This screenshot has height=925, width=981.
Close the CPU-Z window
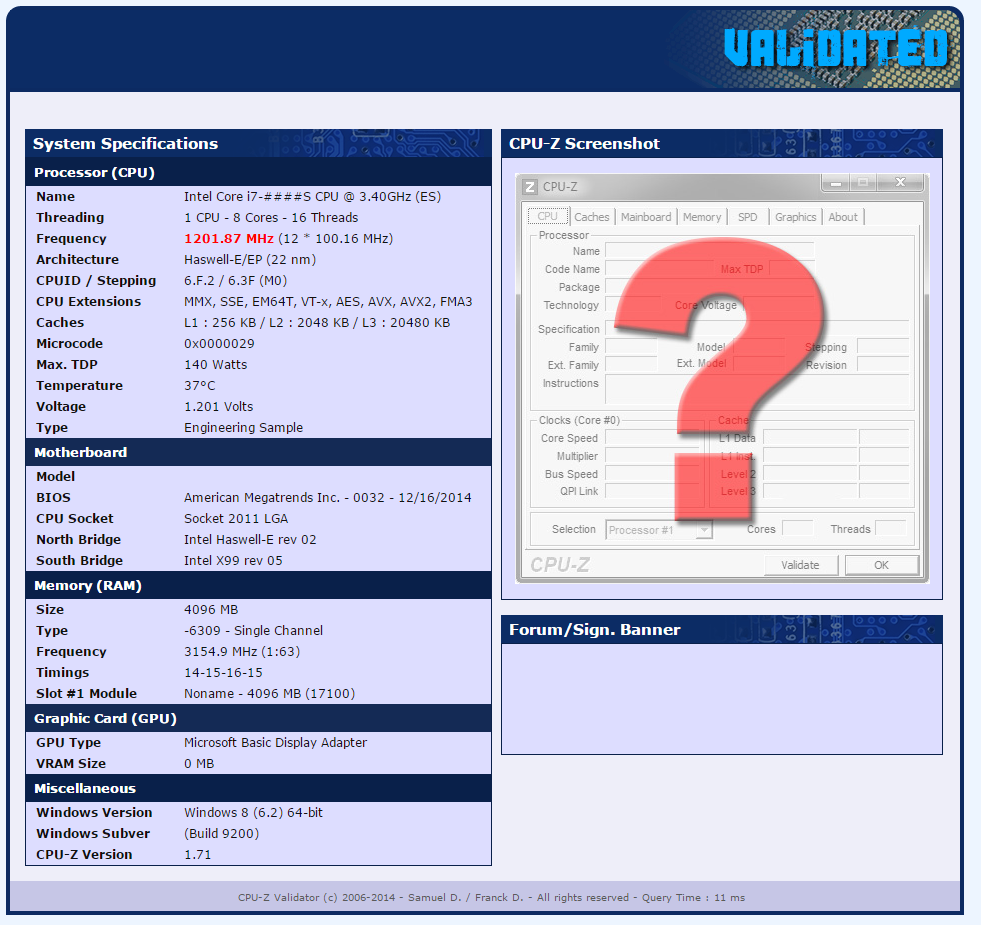(900, 182)
